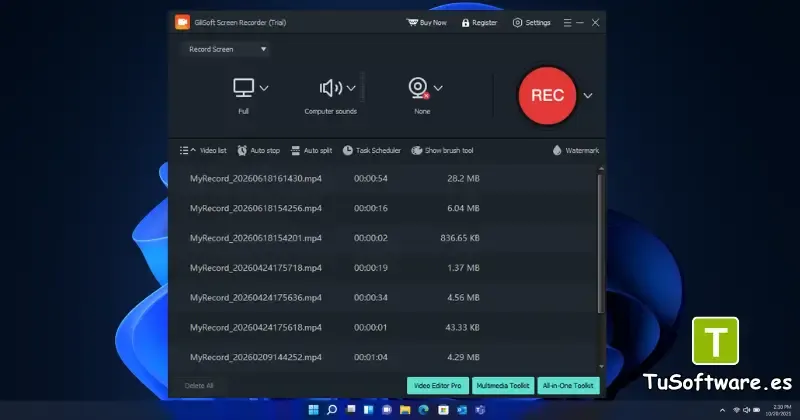This screenshot has height=420, width=800.
Task: Click the 00:01:04 duration value
Action: click(371, 357)
